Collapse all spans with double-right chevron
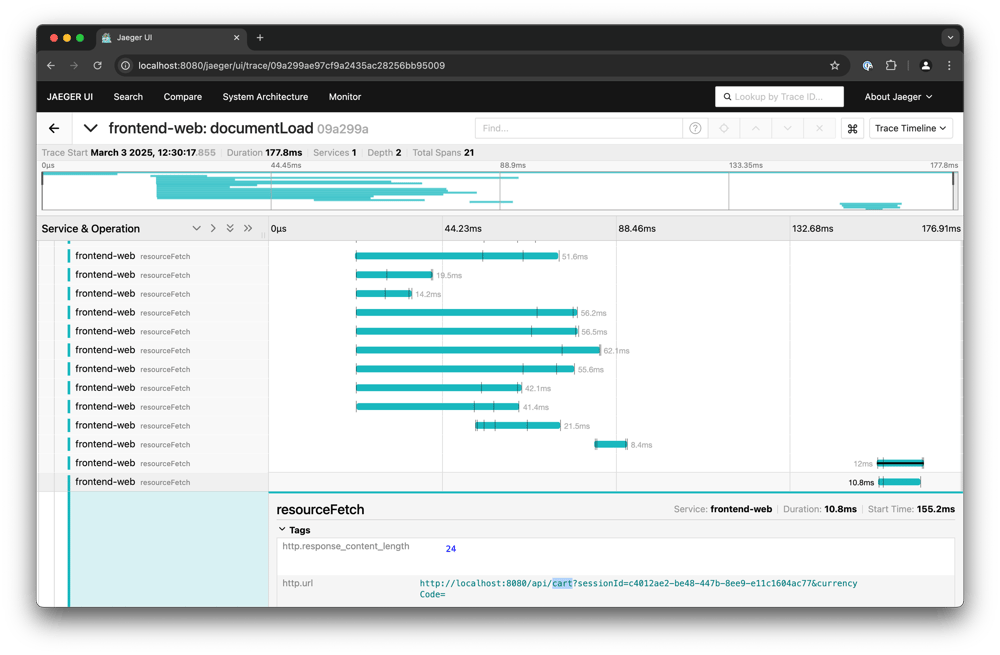 tap(248, 228)
